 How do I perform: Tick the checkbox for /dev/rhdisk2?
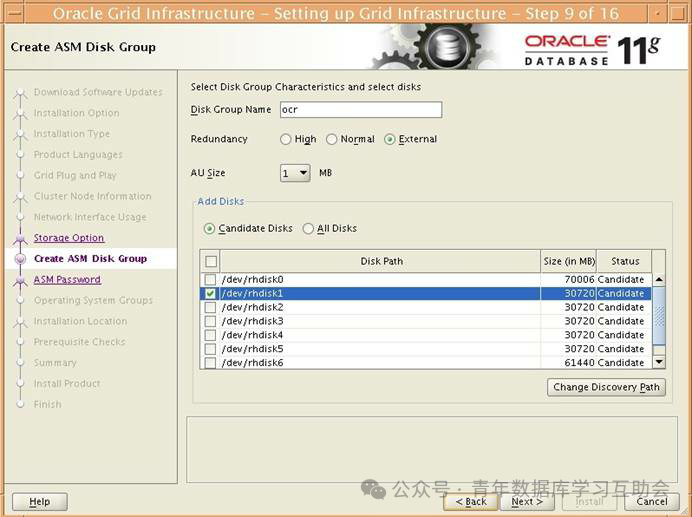pyautogui.click(x=211, y=307)
